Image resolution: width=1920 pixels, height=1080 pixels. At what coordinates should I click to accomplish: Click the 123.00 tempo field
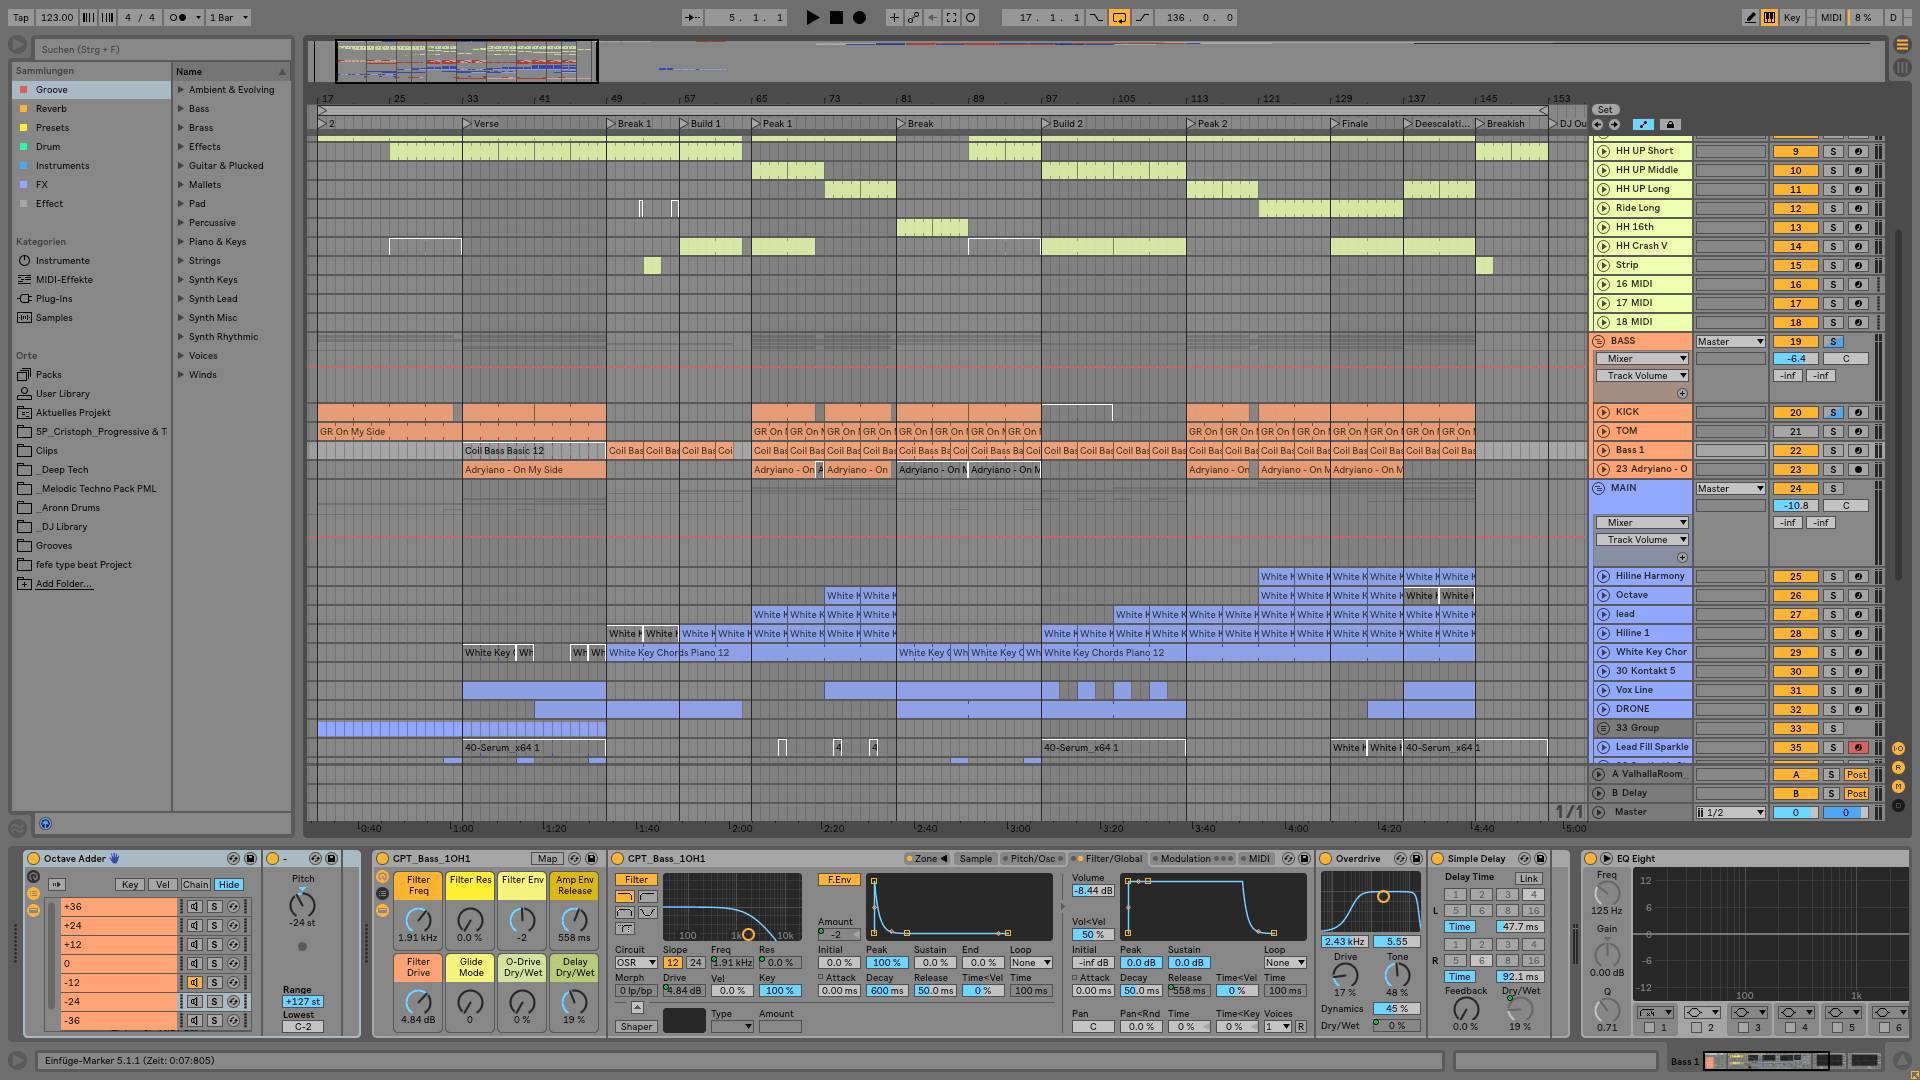click(56, 17)
